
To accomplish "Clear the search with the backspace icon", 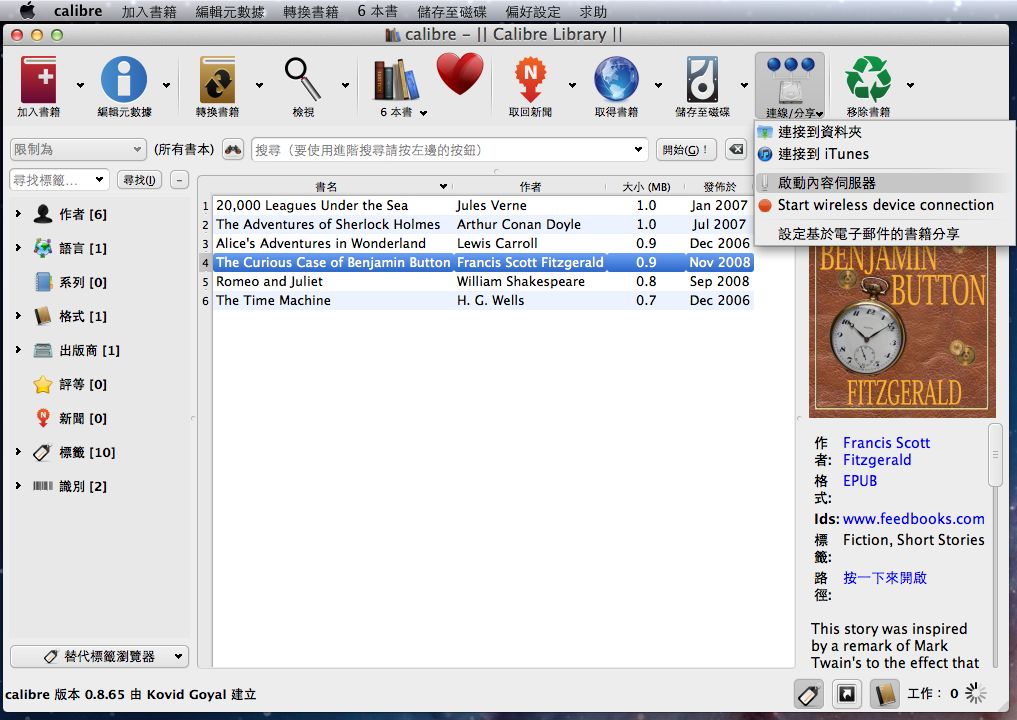I will tap(736, 150).
